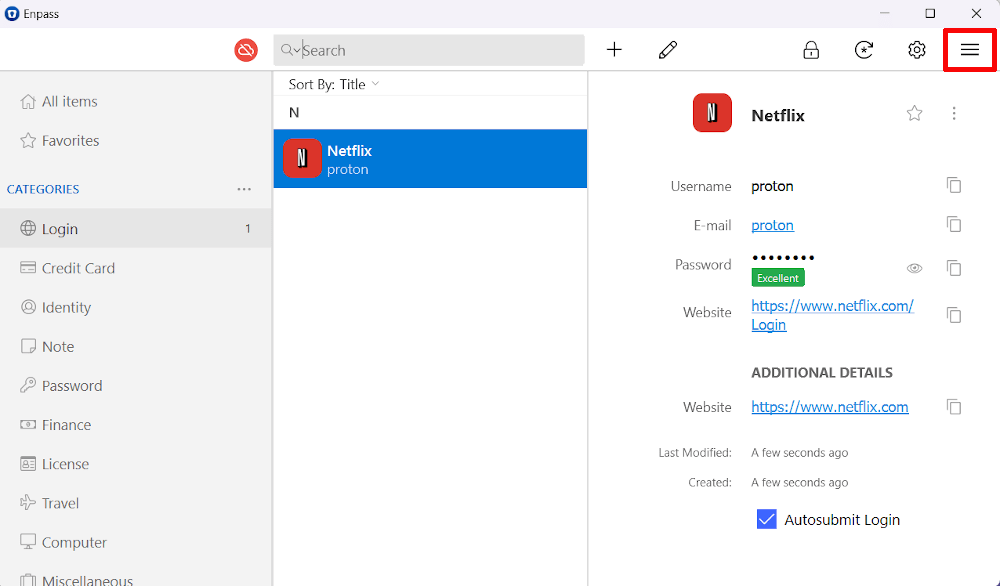
Task: Minimize the Enpass window
Action: [884, 13]
